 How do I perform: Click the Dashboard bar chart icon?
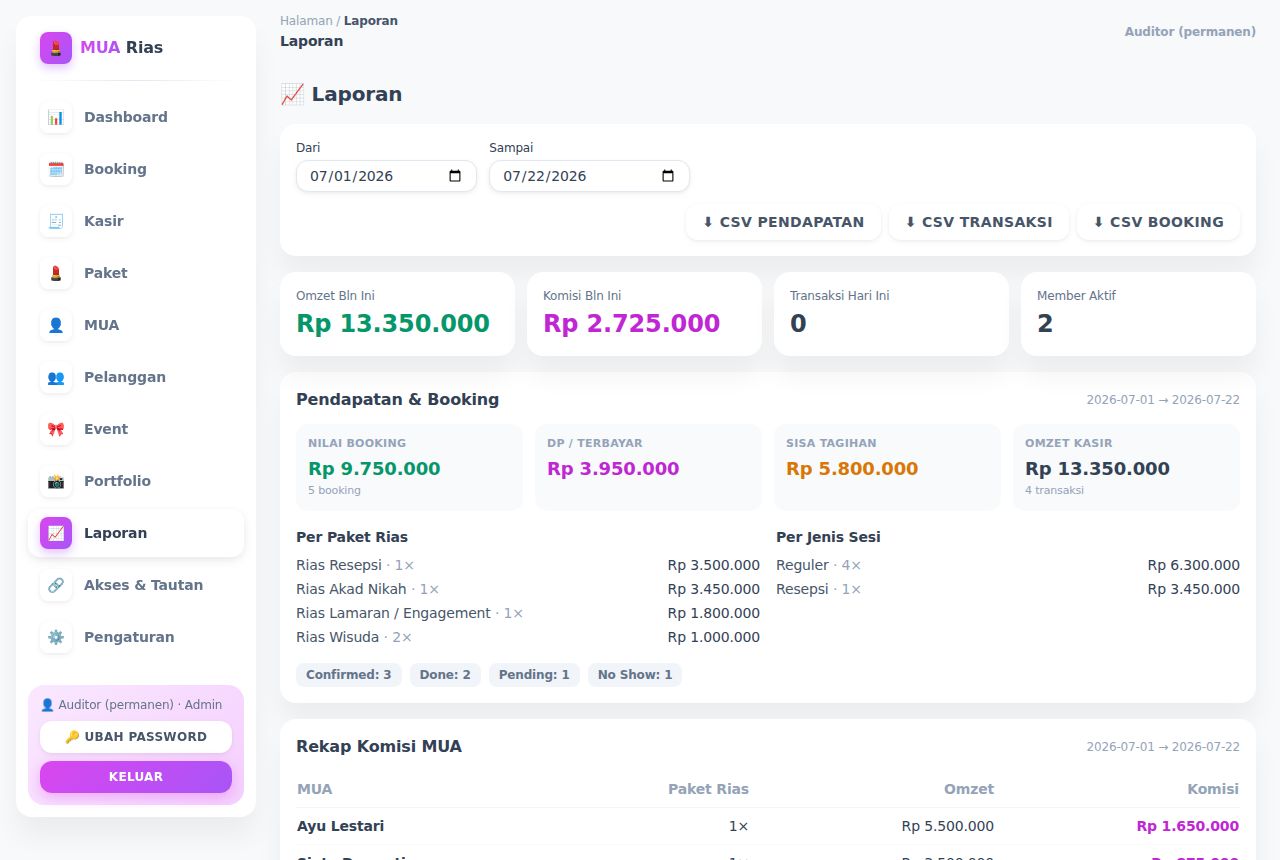tap(56, 117)
